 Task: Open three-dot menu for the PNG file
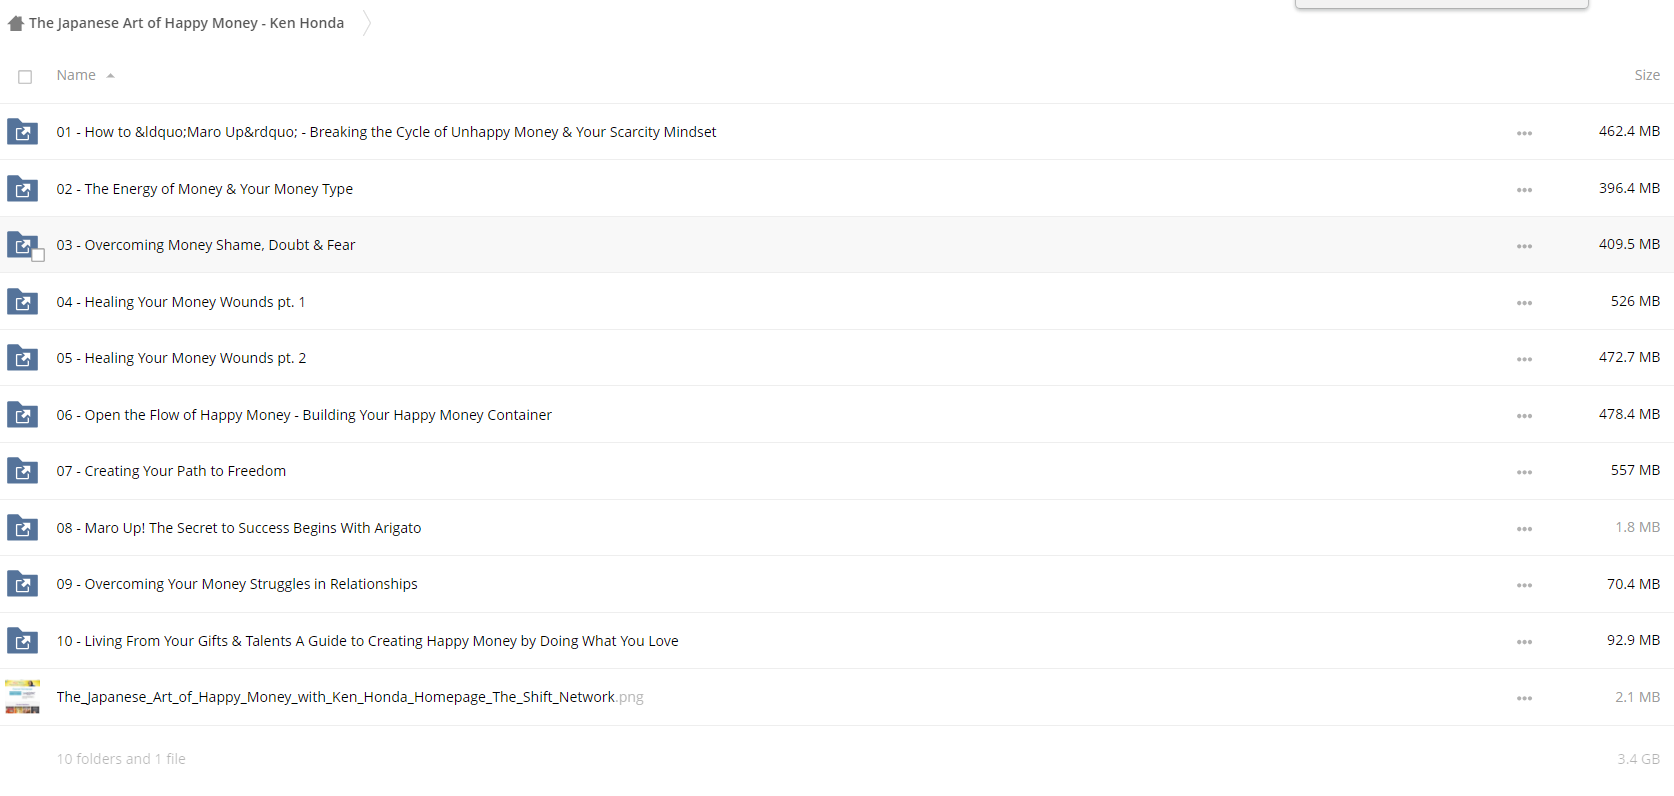point(1524,698)
